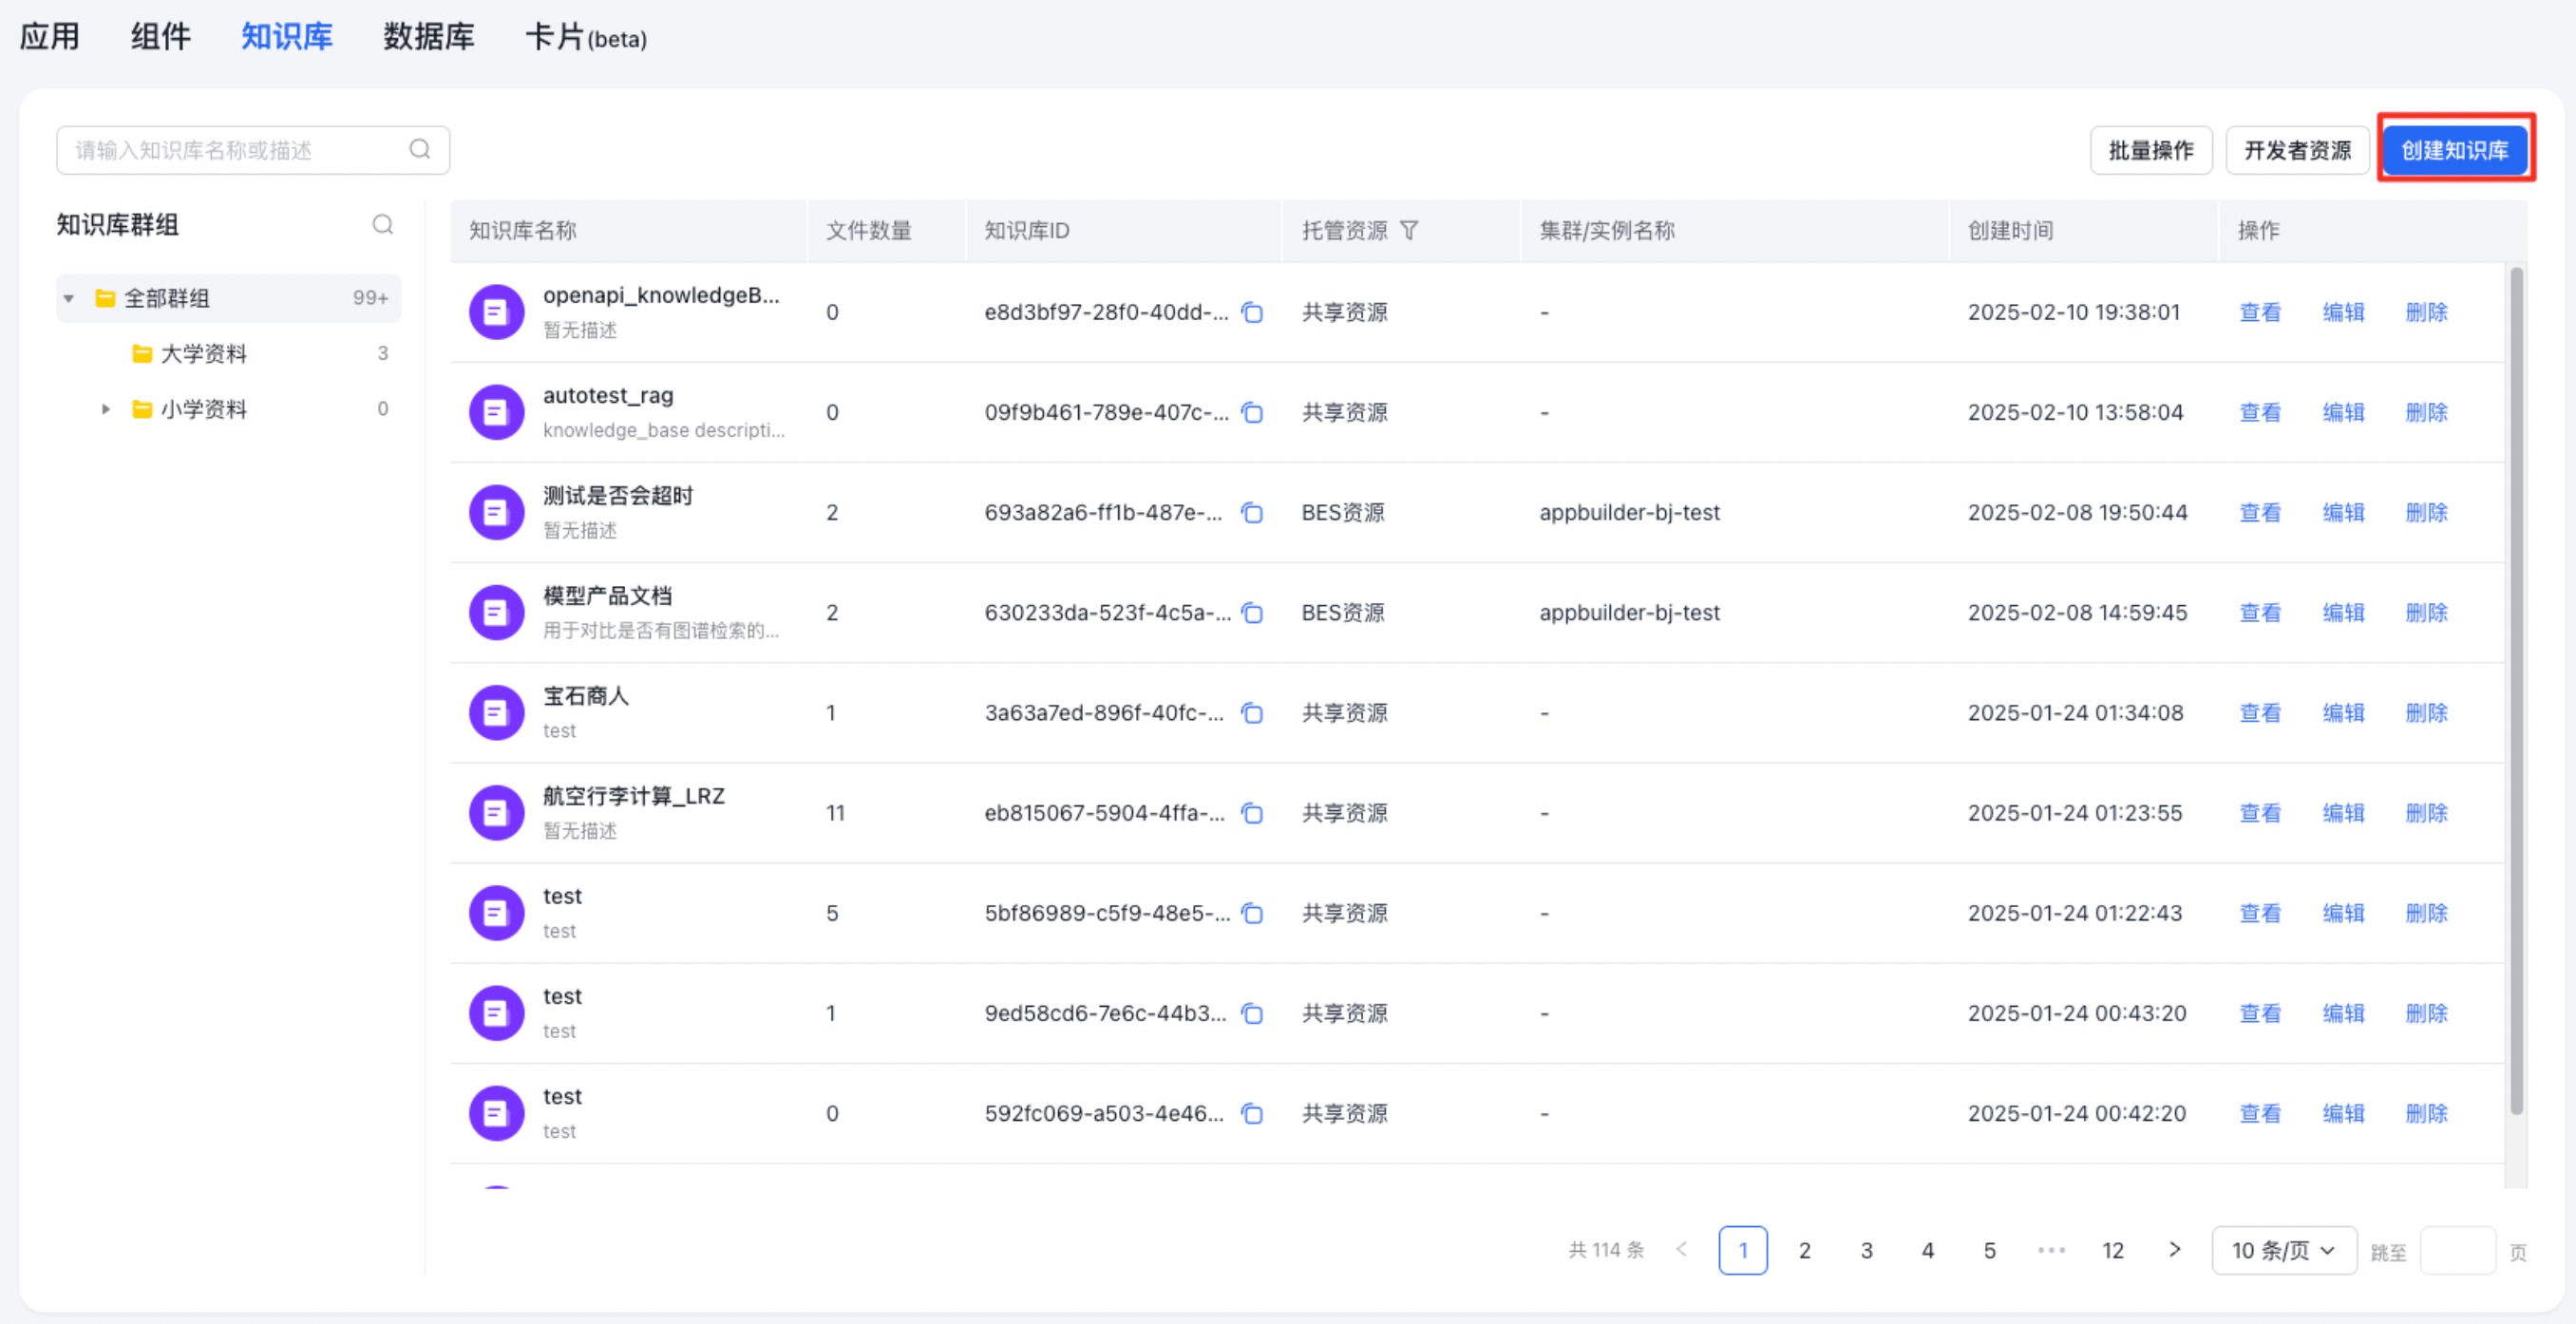Go to page 4
The width and height of the screenshot is (2576, 1324).
[x=1928, y=1250]
